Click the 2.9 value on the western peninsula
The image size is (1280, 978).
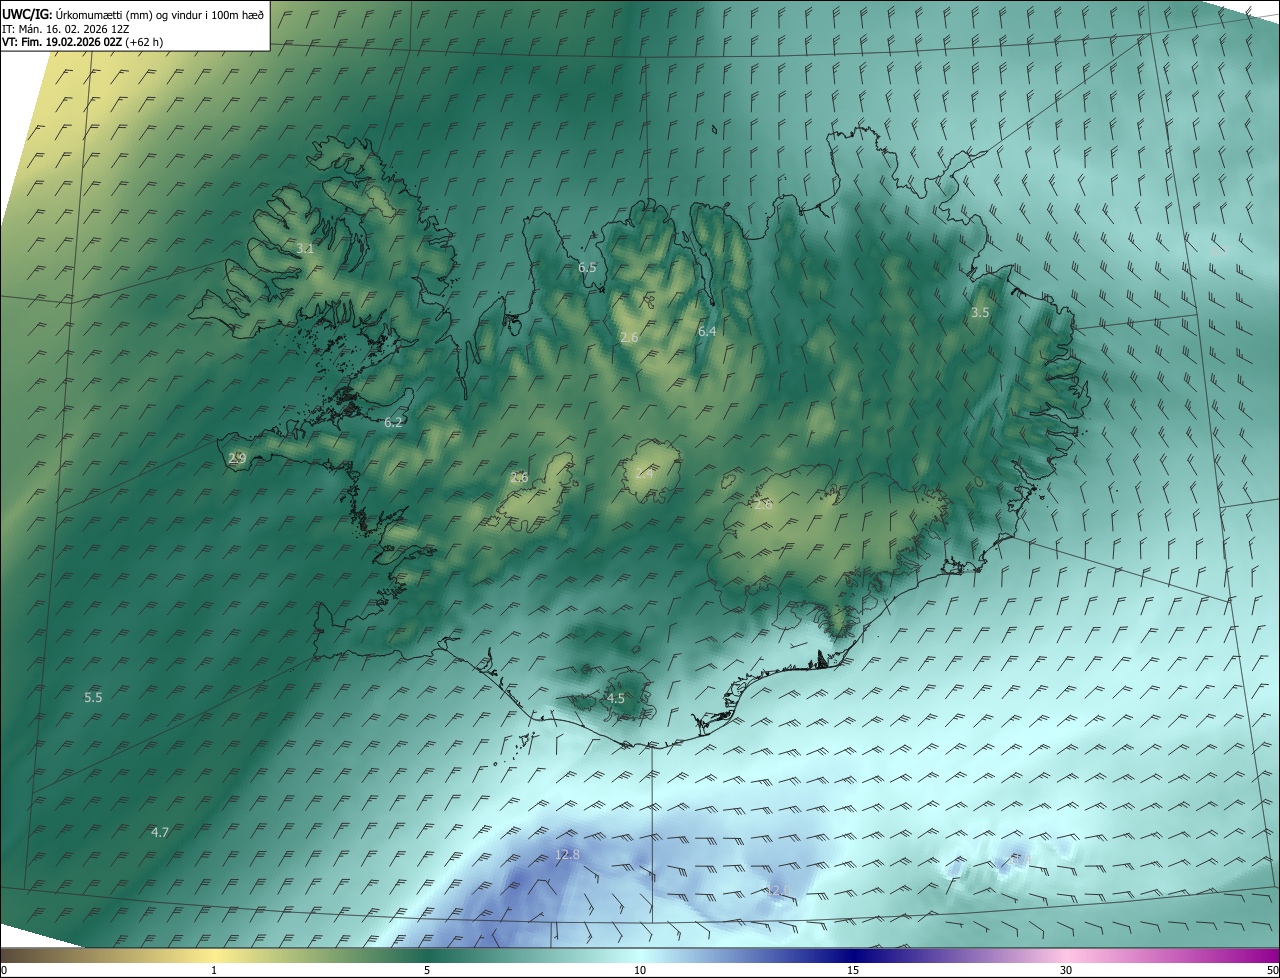[x=237, y=458]
